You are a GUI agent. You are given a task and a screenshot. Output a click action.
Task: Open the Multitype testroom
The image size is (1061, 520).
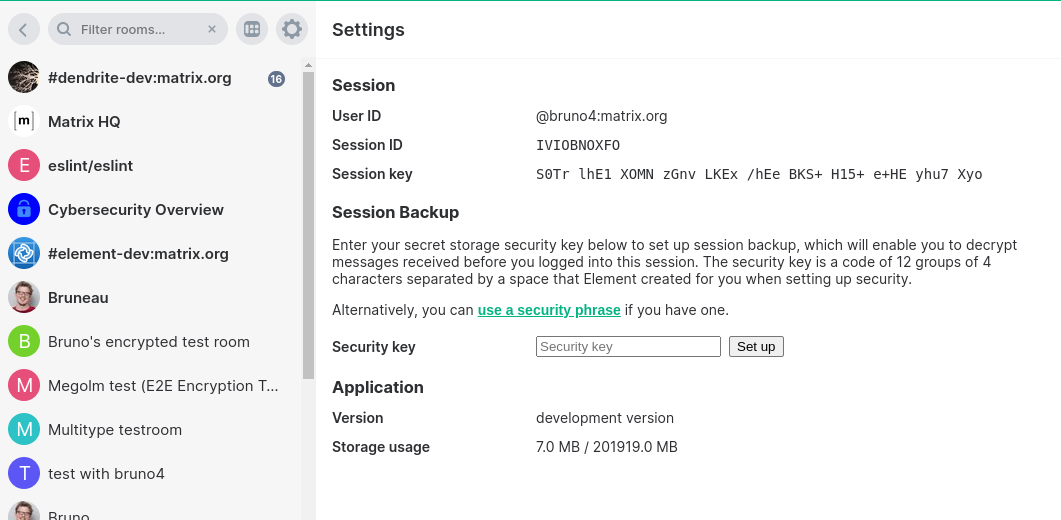(115, 430)
